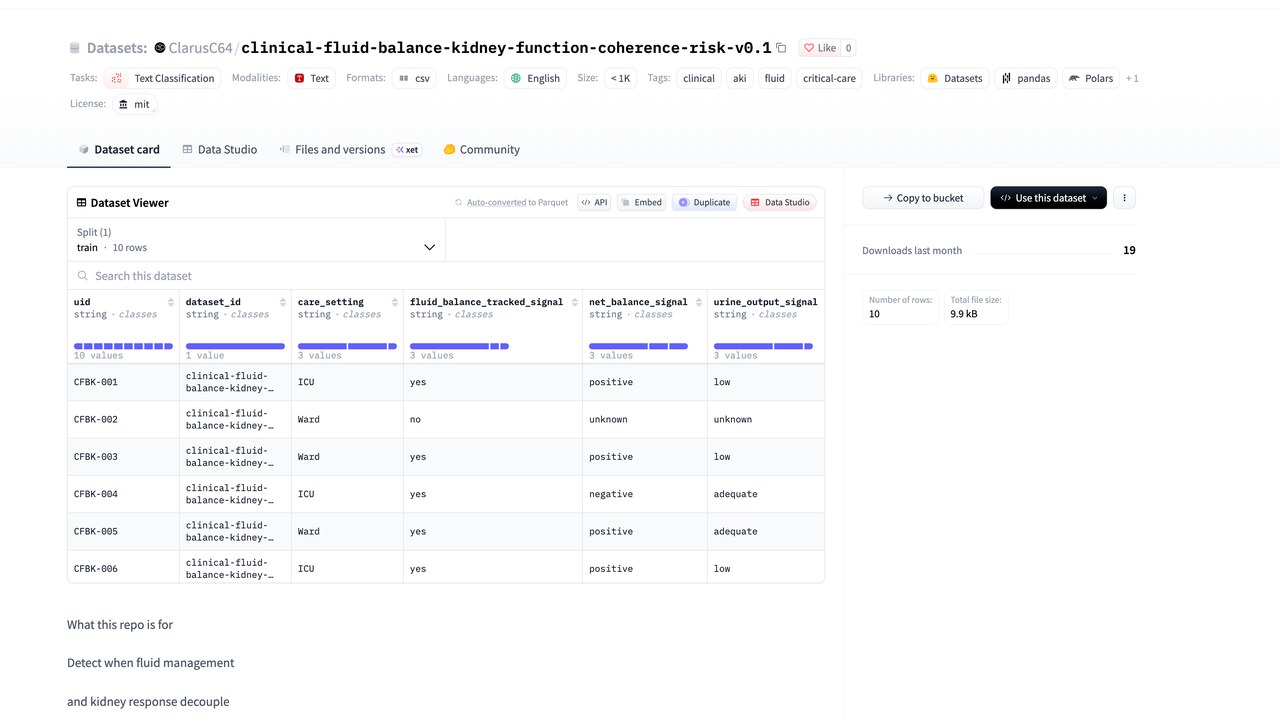Open the Community tab
The height and width of the screenshot is (720, 1280).
(x=481, y=149)
